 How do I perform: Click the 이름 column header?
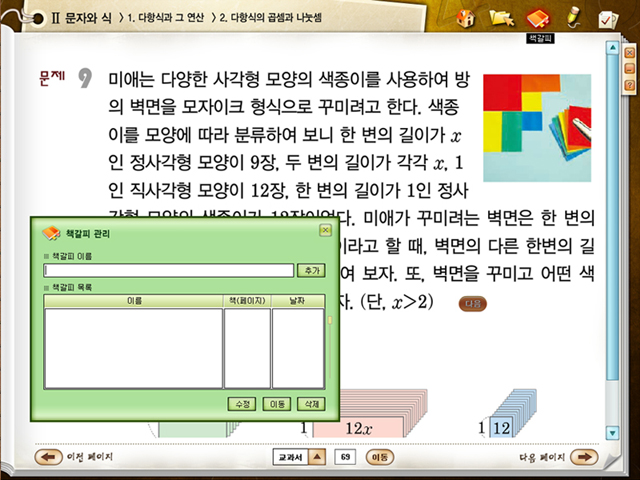point(133,300)
